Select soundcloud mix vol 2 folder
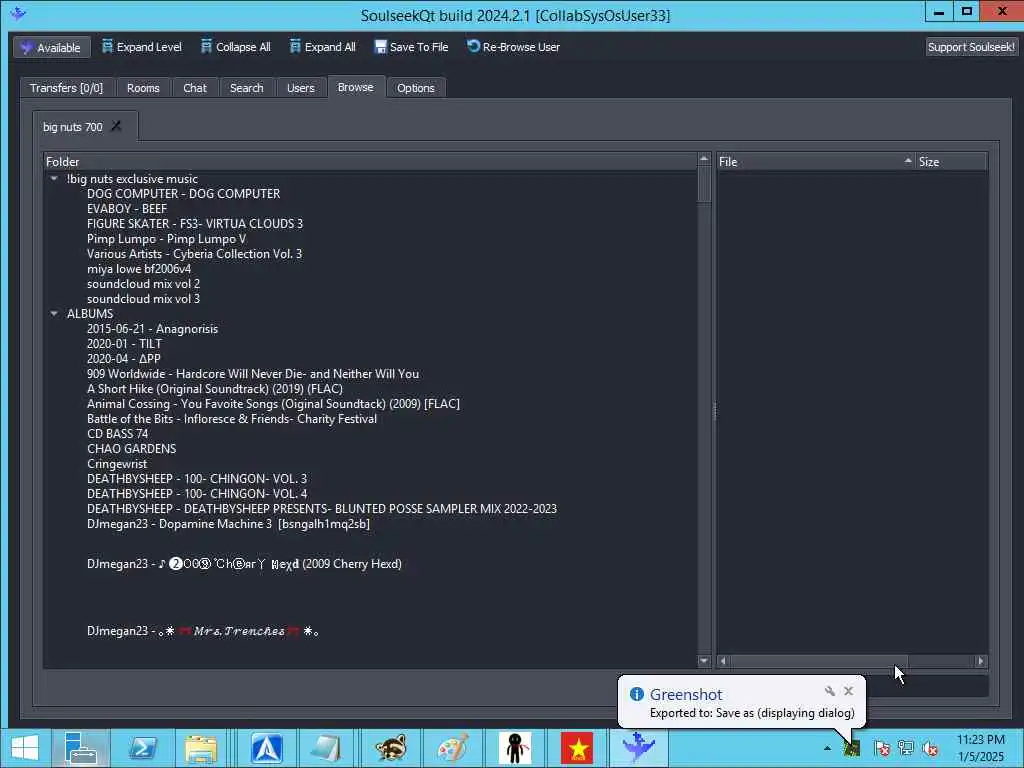The image size is (1024, 768). click(143, 284)
